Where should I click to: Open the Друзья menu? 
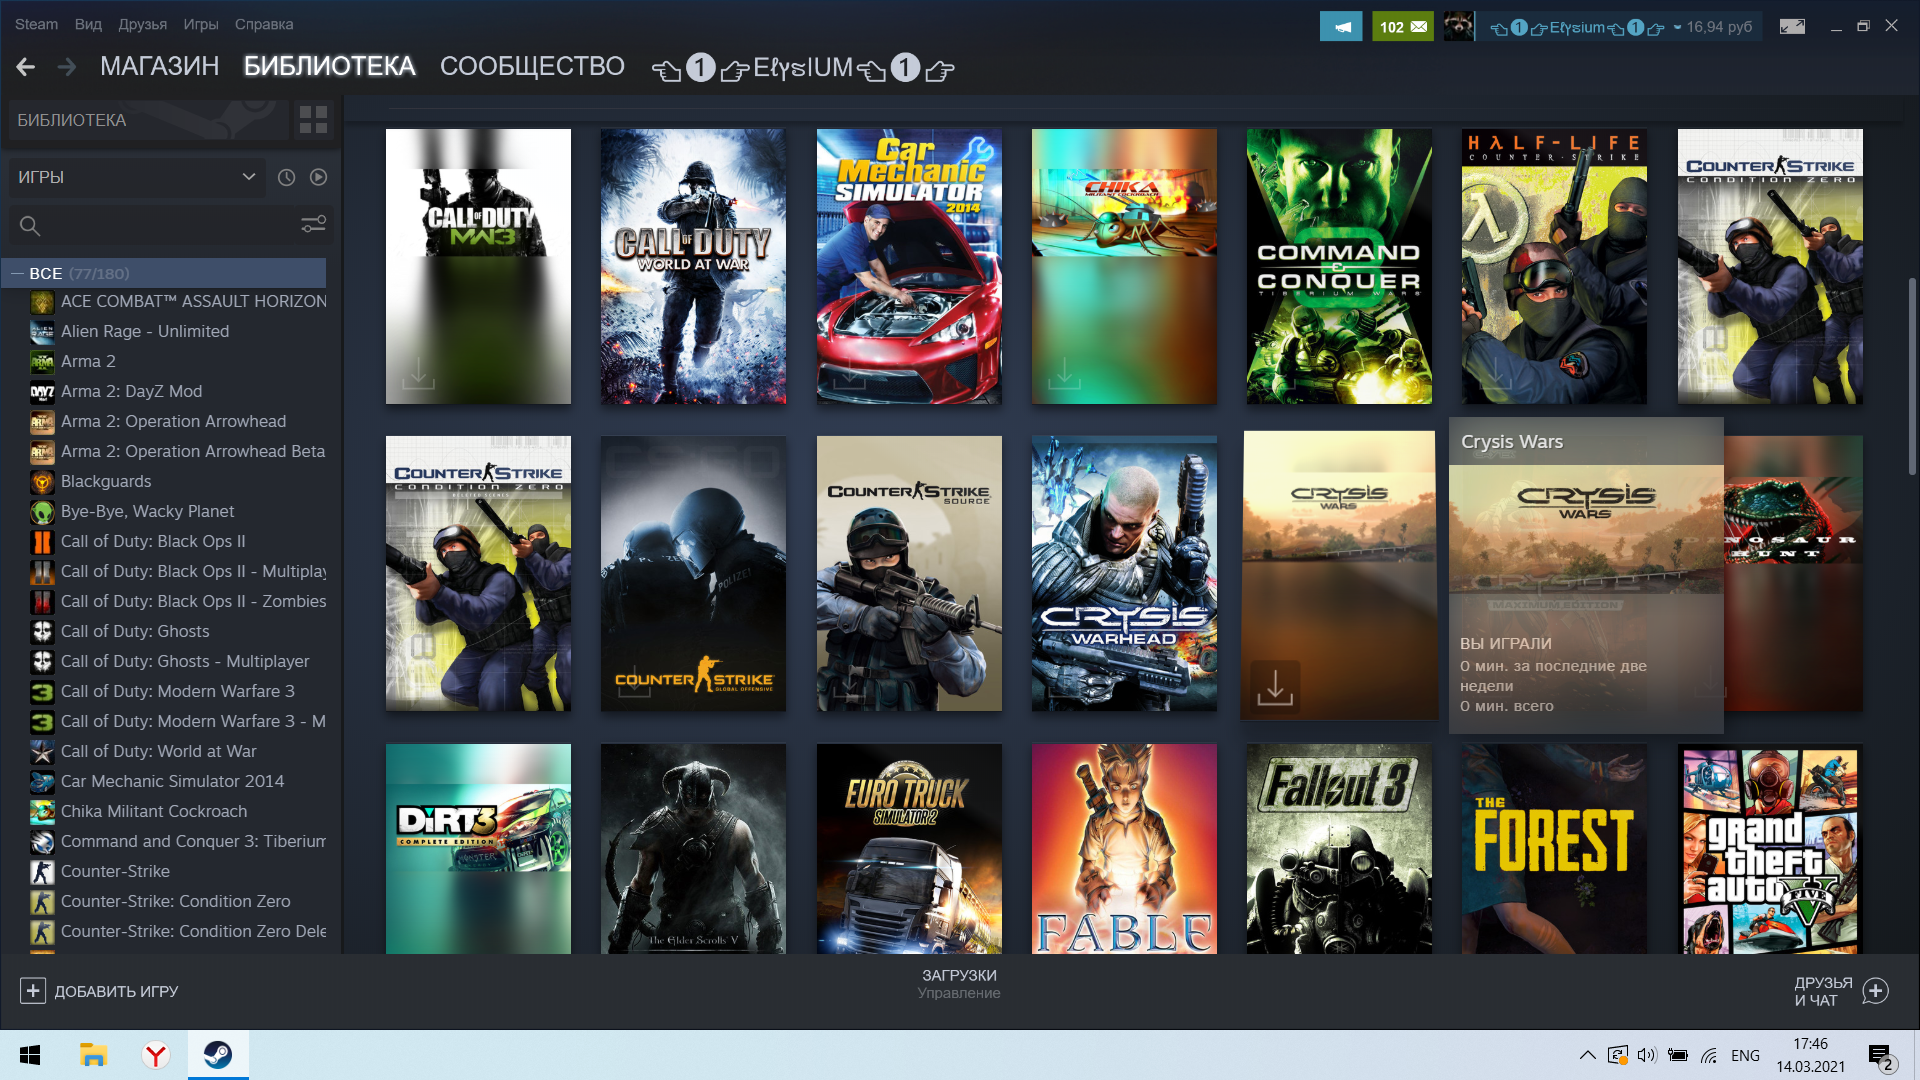[x=142, y=24]
